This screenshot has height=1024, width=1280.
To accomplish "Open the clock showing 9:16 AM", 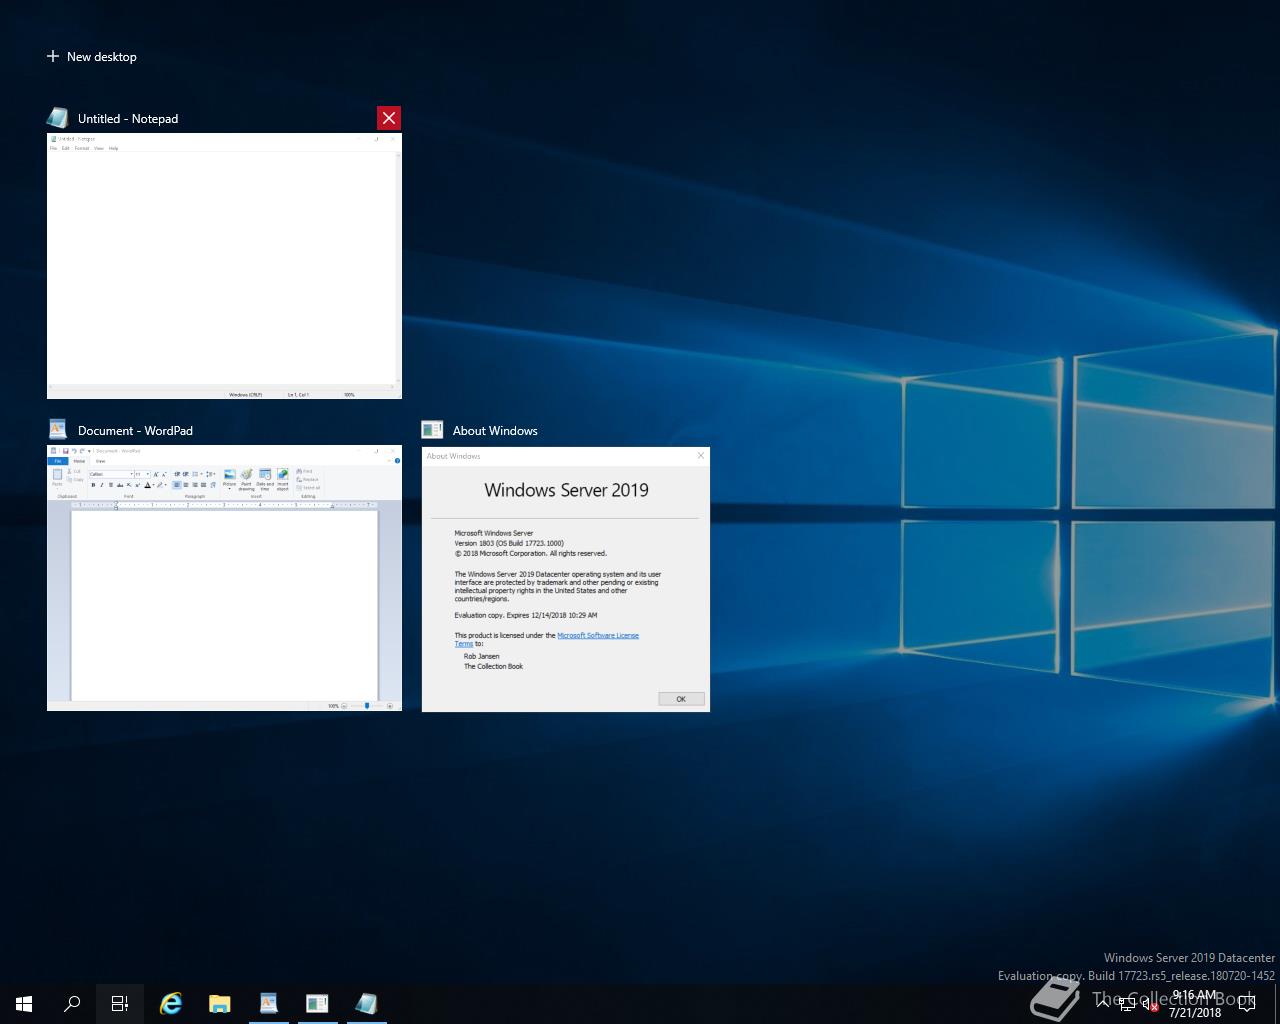I will (x=1195, y=1004).
